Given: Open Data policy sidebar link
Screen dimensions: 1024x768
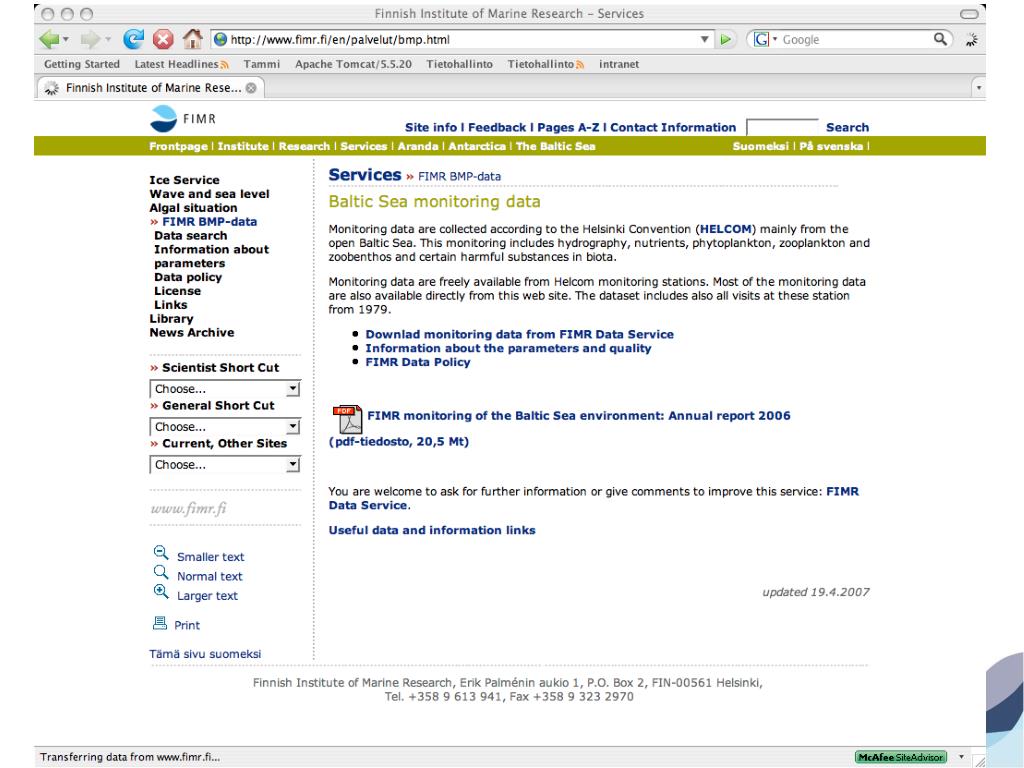Looking at the screenshot, I should click(188, 277).
